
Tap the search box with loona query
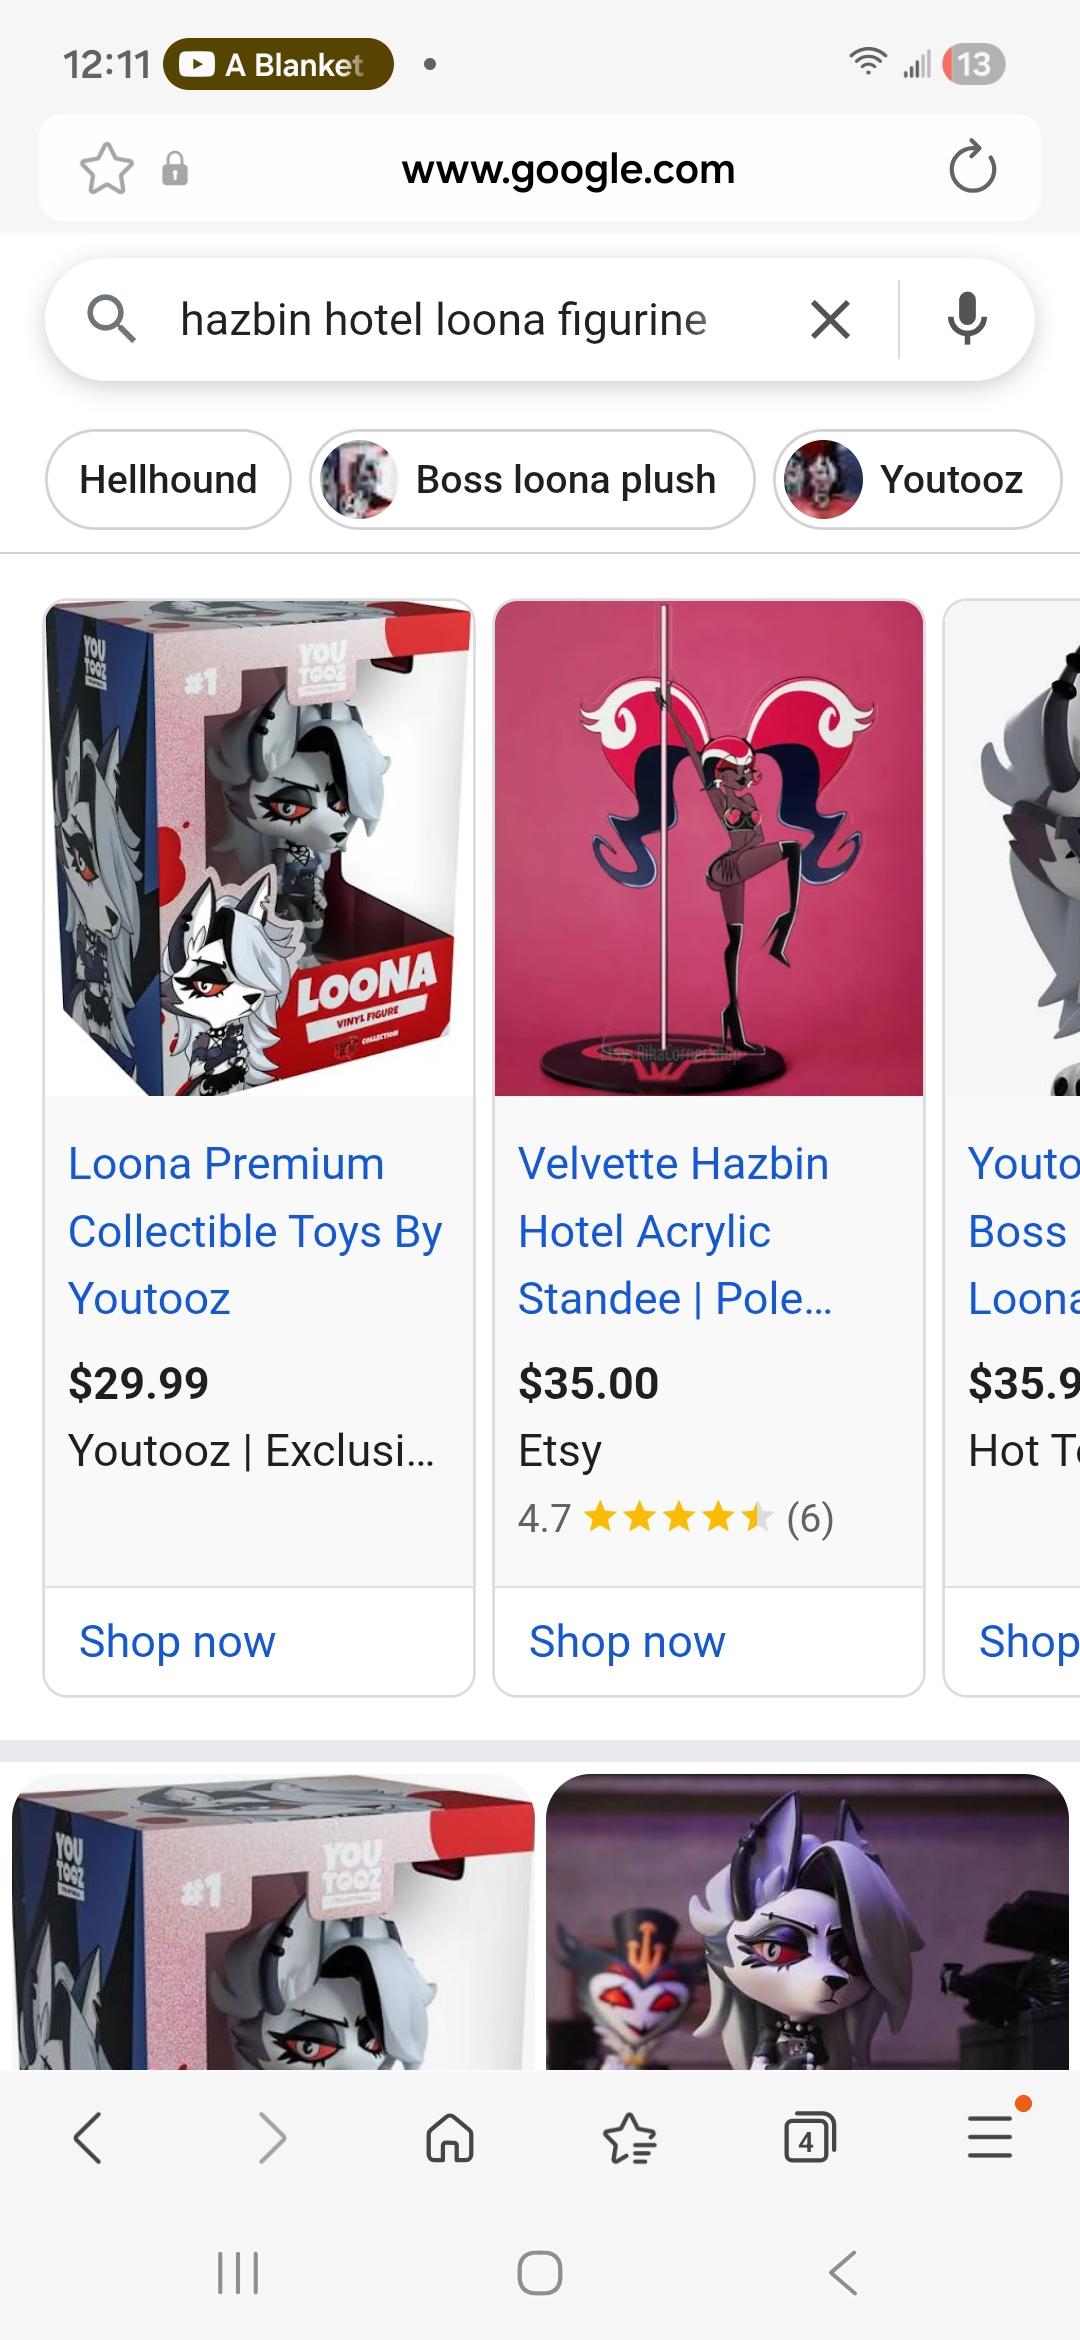(x=444, y=320)
